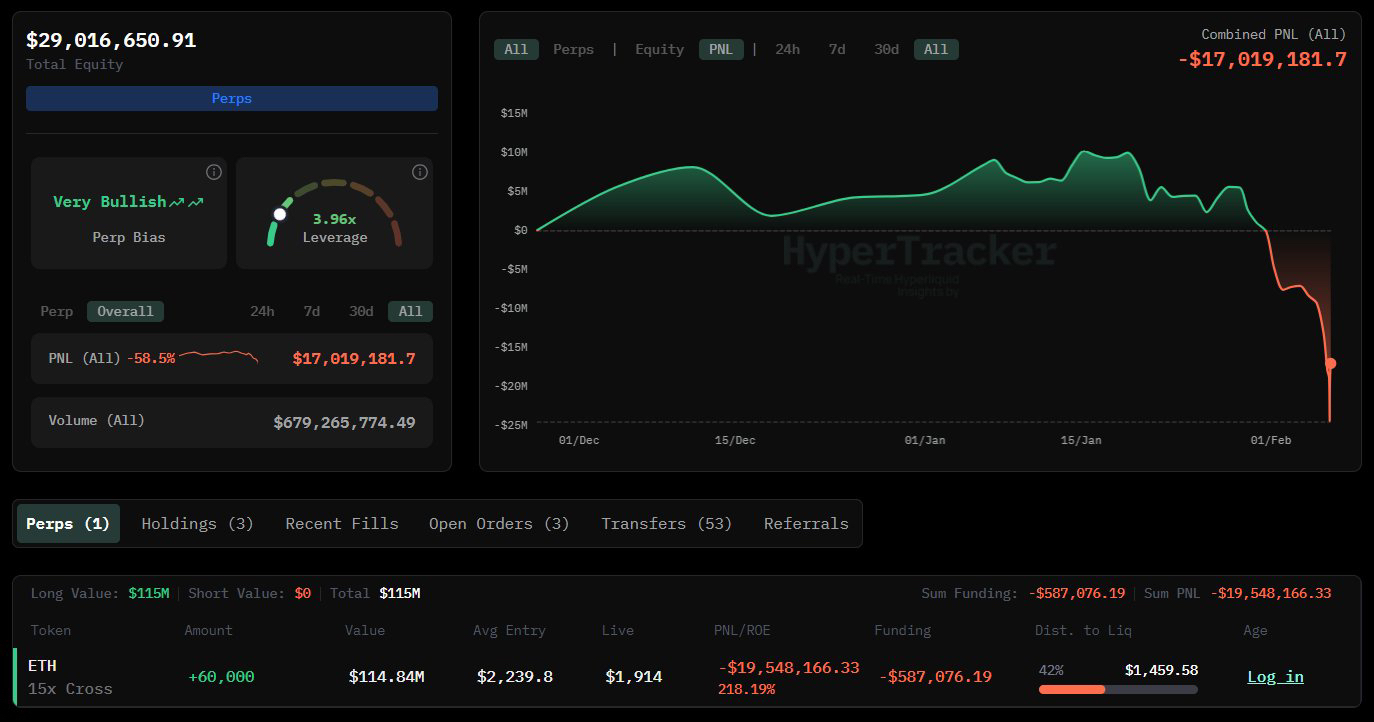
Task: Click the Log in link
Action: (x=1275, y=677)
